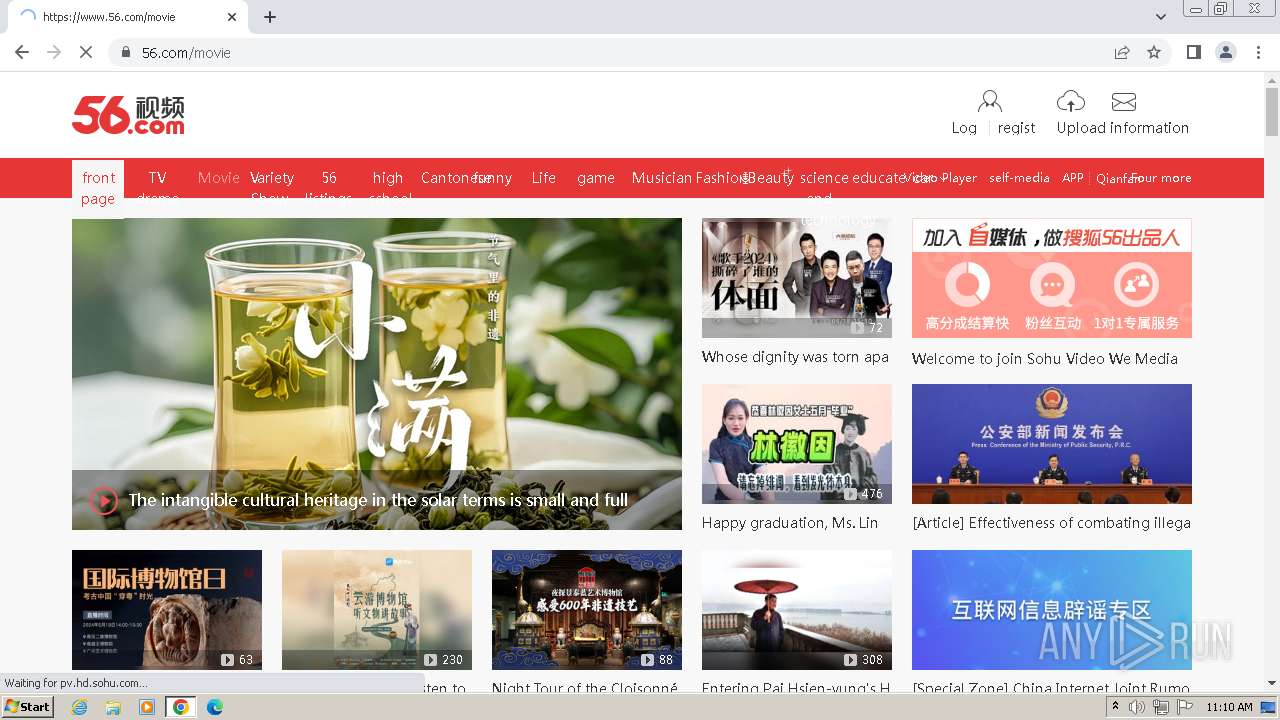Open Windows Media Player in taskbar
This screenshot has height=720, width=1280.
pyautogui.click(x=147, y=707)
